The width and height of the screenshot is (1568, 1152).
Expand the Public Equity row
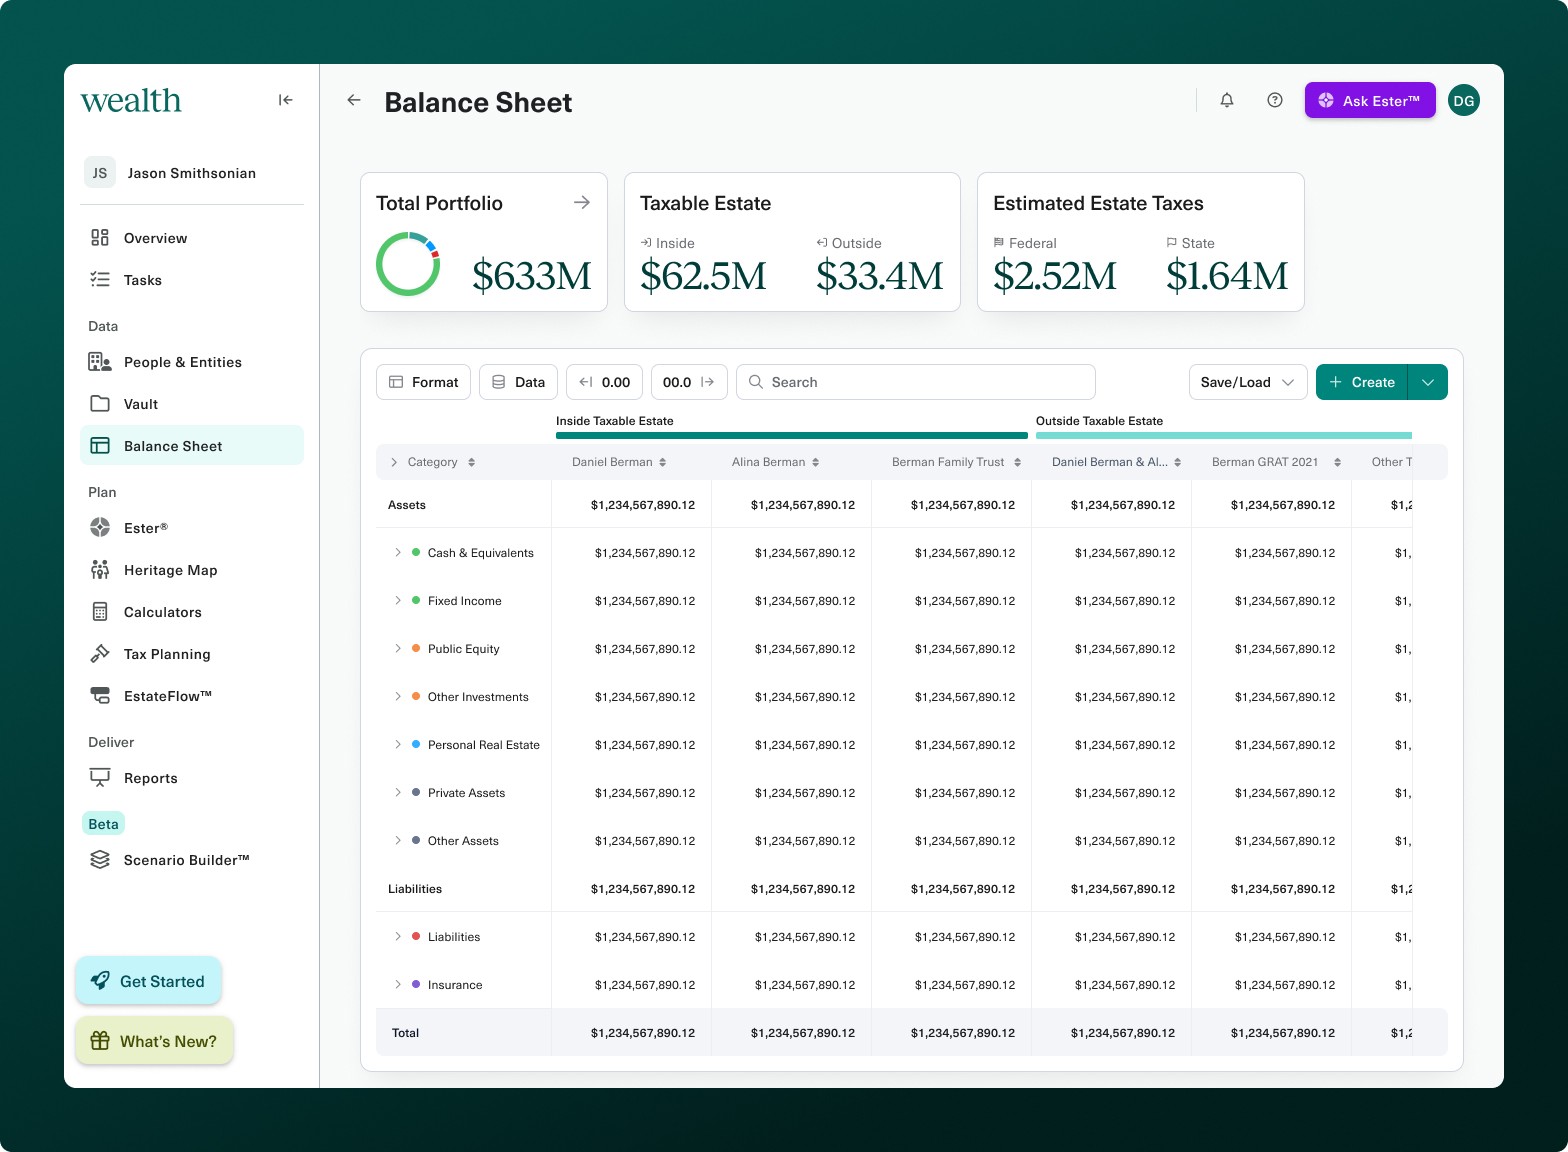pos(398,648)
